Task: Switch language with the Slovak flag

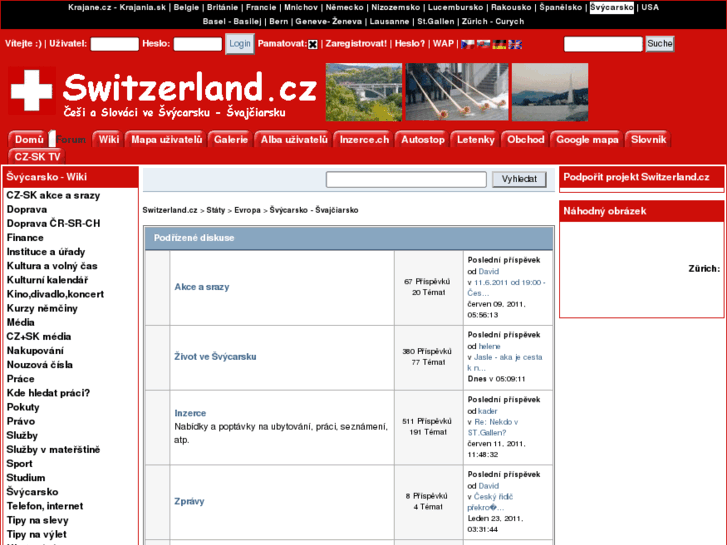Action: click(483, 44)
